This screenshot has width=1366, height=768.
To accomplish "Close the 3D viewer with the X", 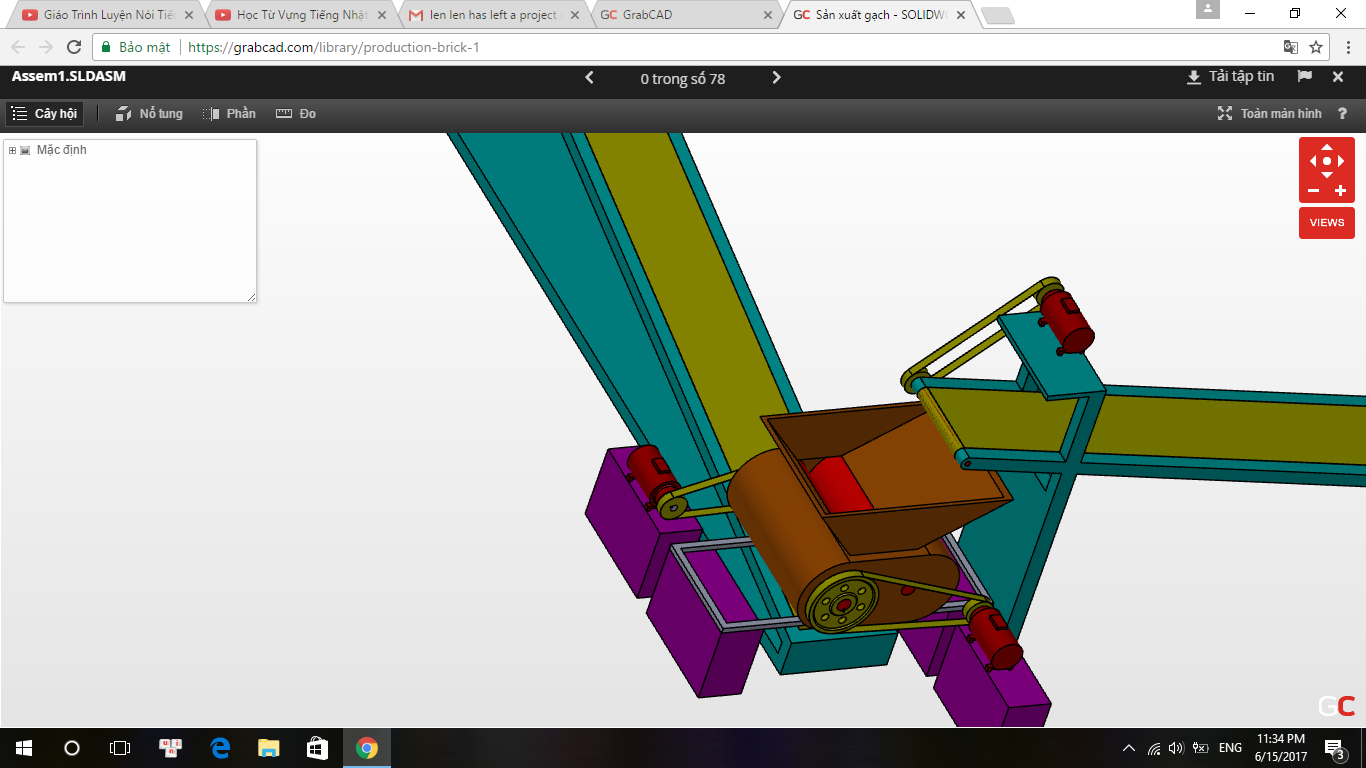I will (1338, 77).
